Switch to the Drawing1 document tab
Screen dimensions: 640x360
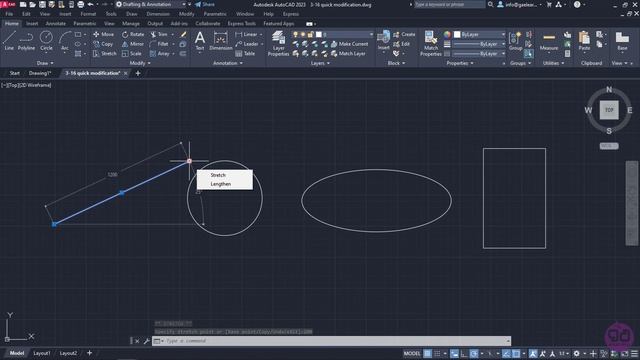(x=40, y=73)
